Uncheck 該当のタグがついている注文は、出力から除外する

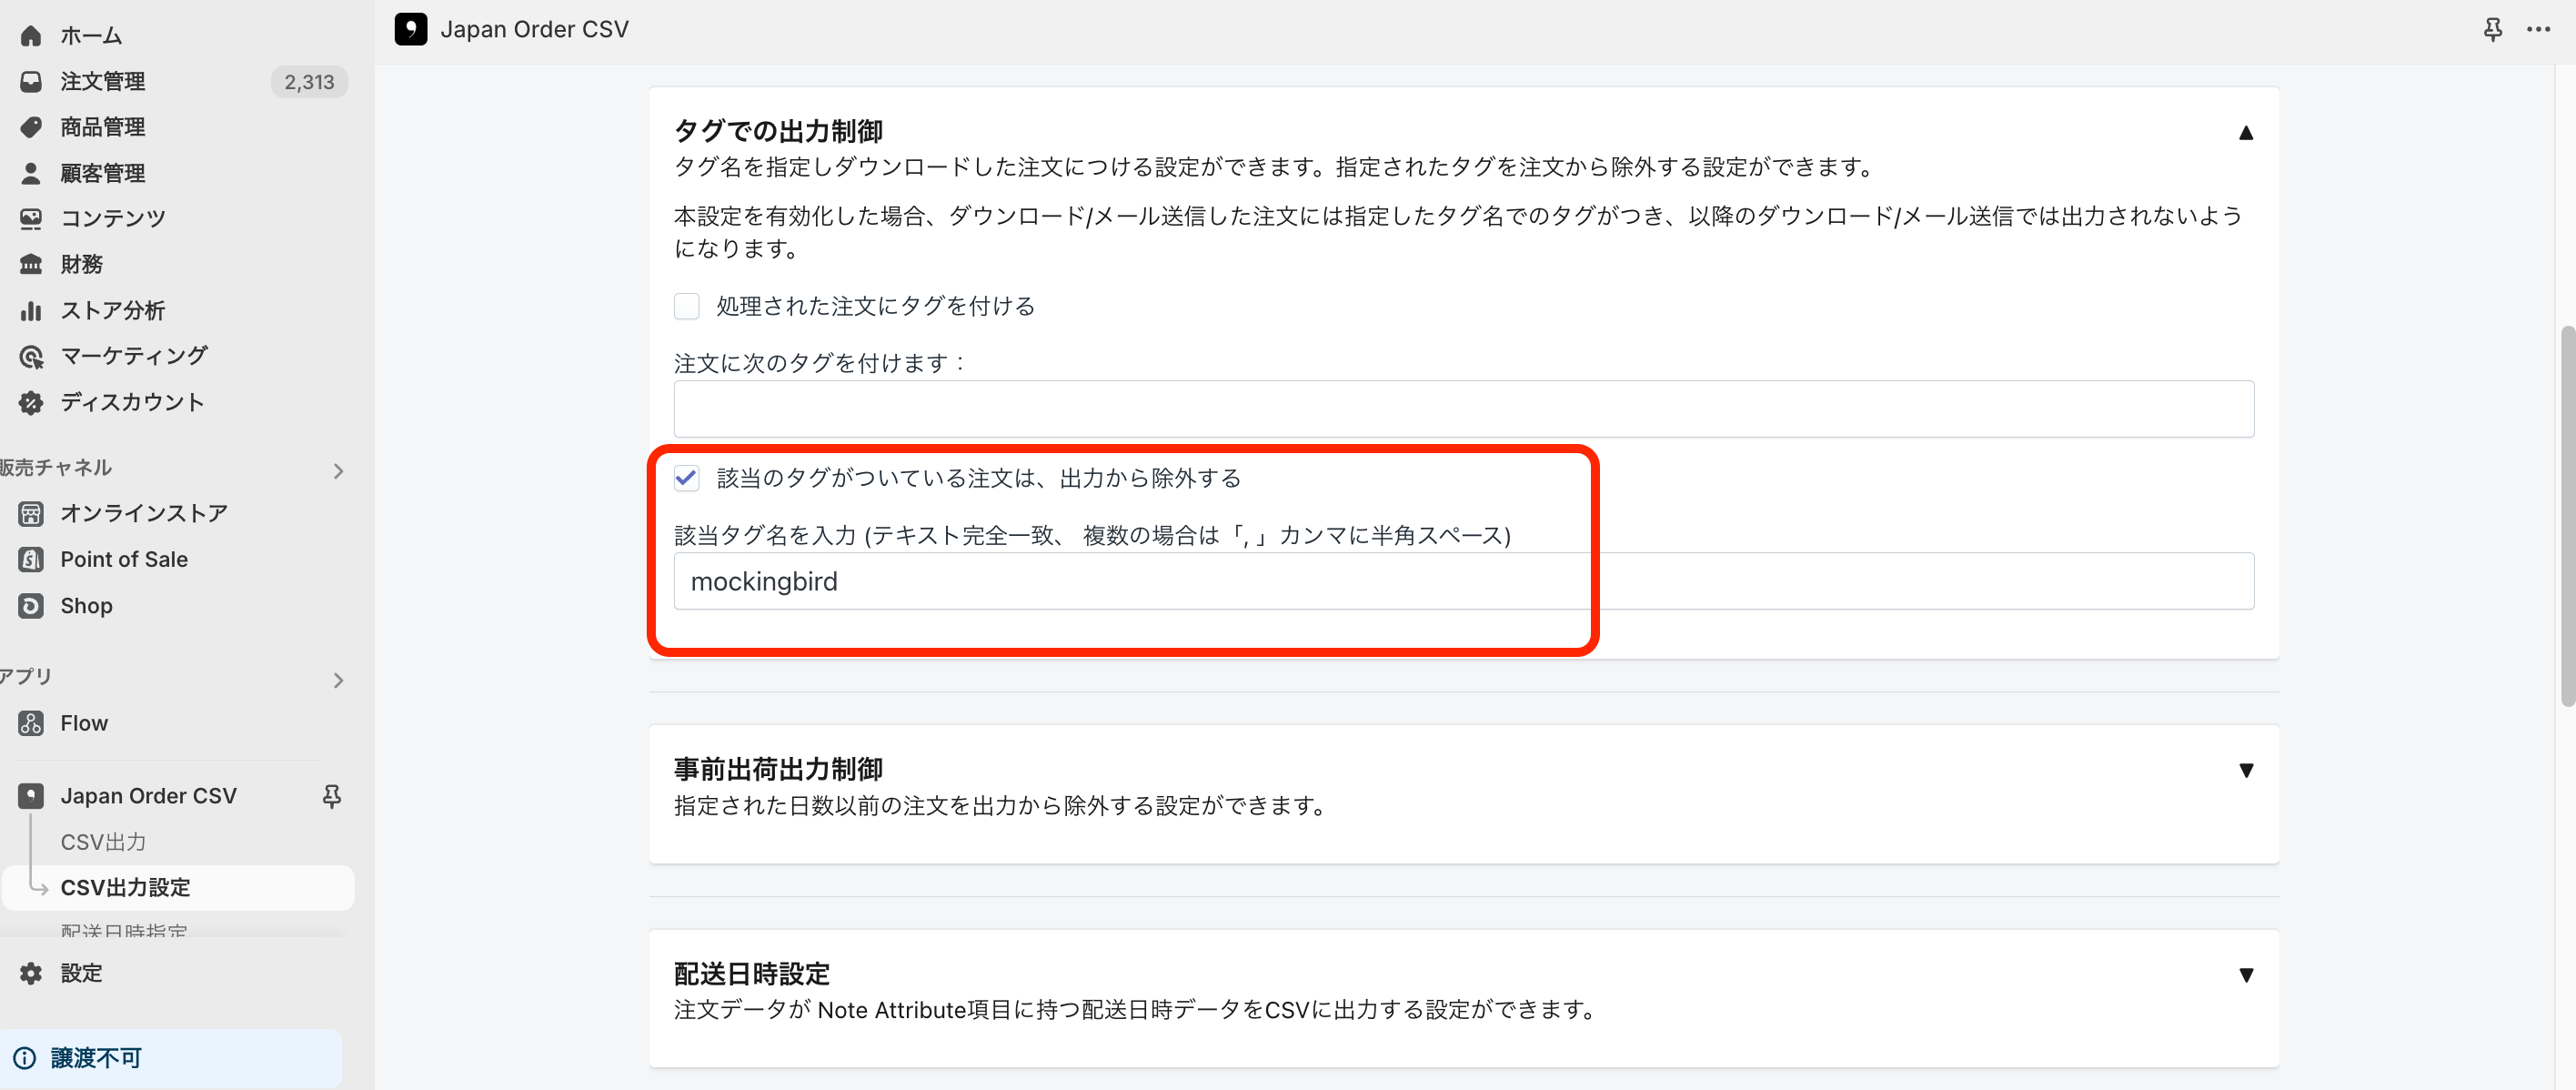687,479
